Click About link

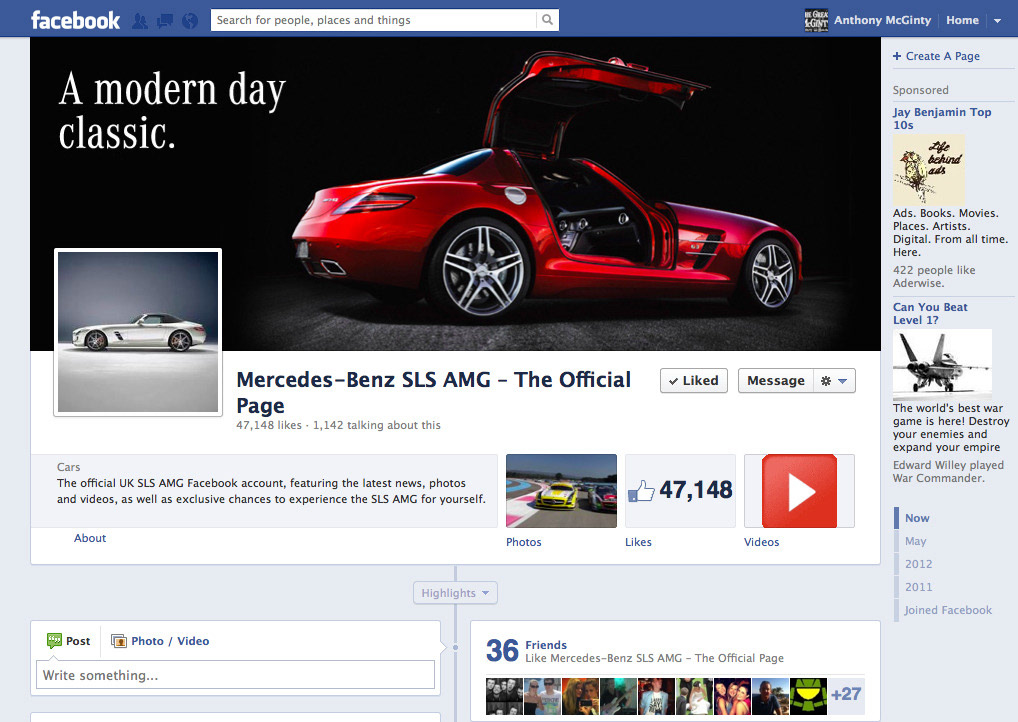90,538
